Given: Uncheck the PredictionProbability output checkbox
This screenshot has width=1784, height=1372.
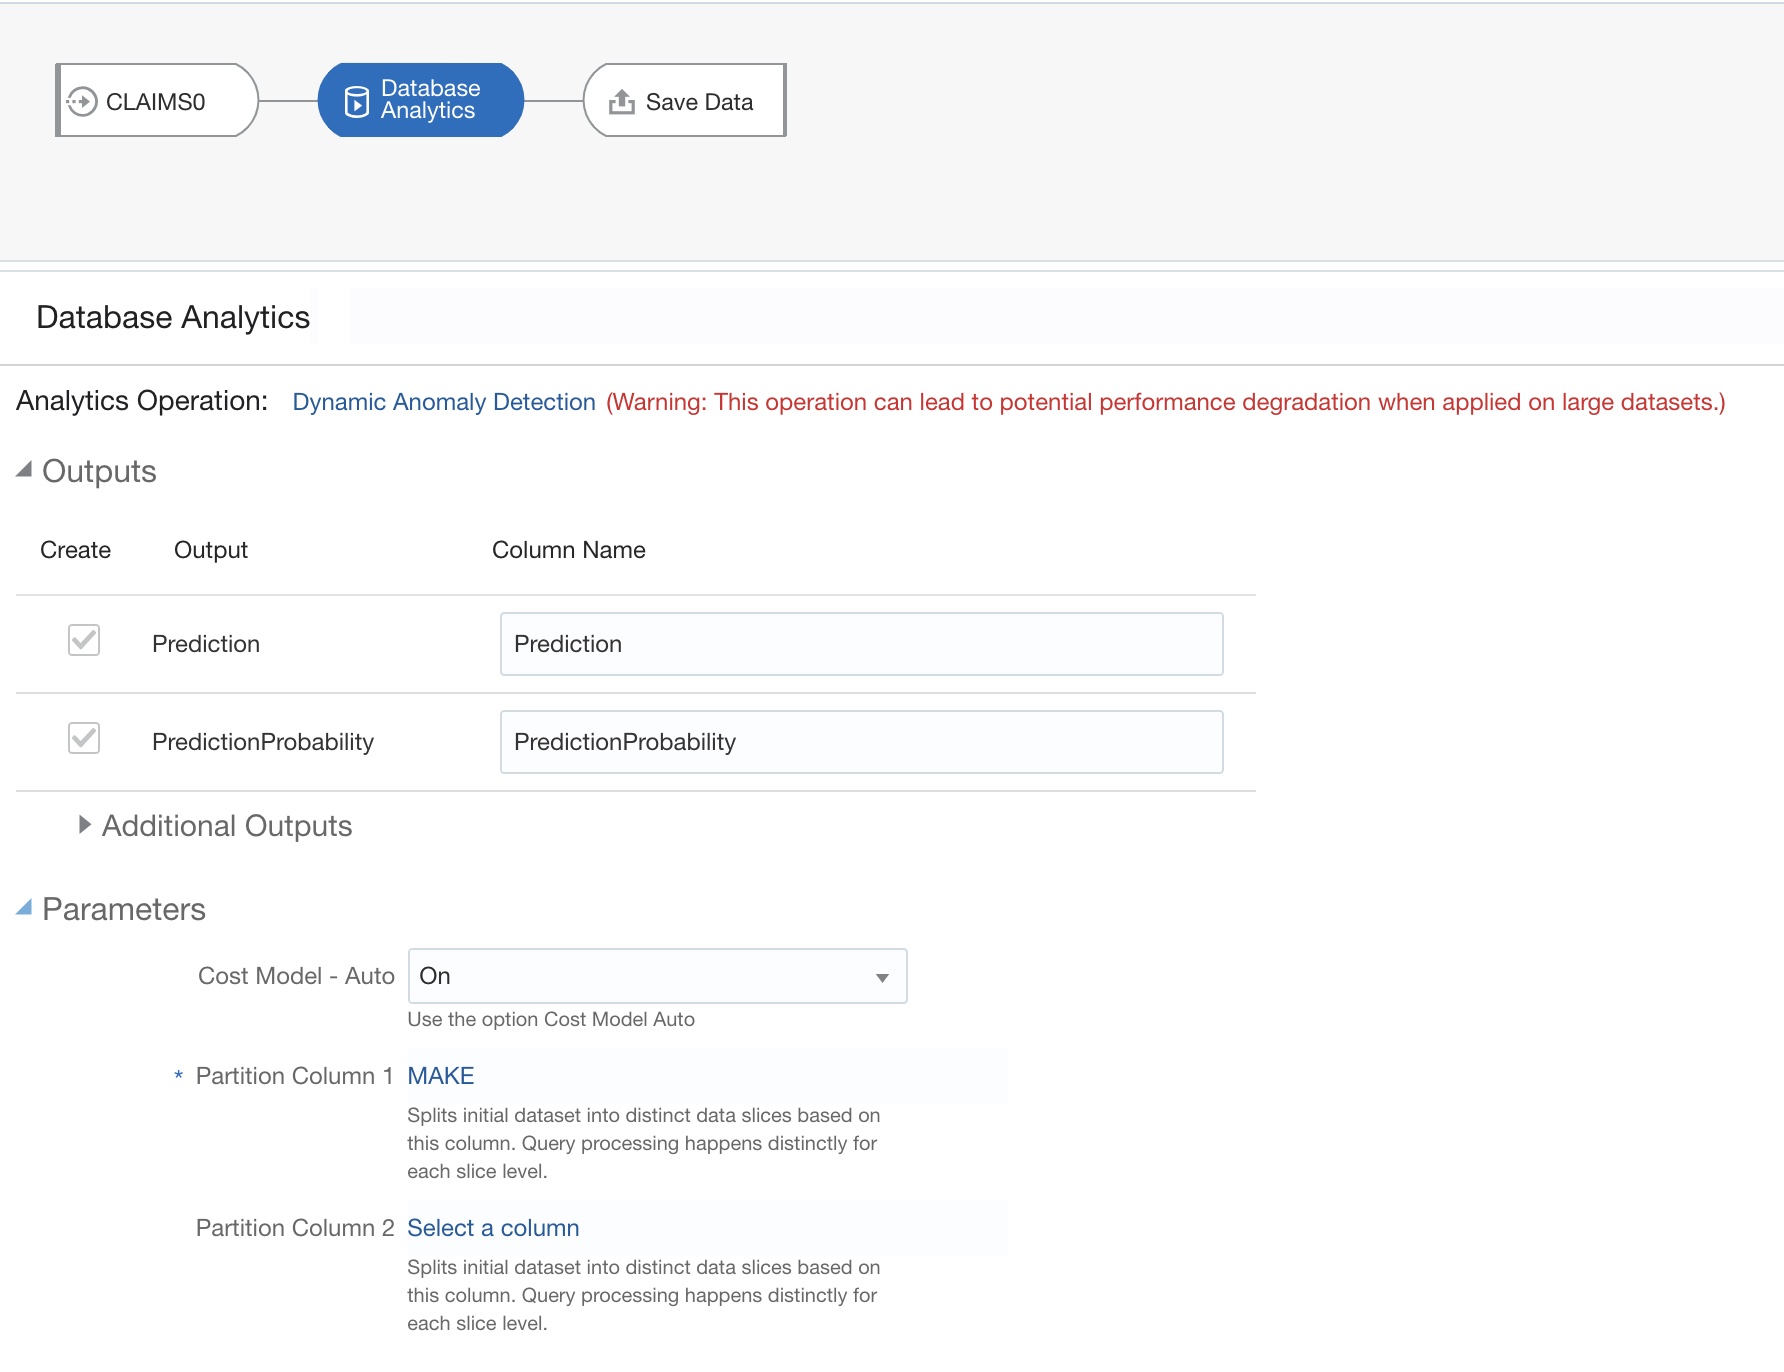Looking at the screenshot, I should coord(84,739).
